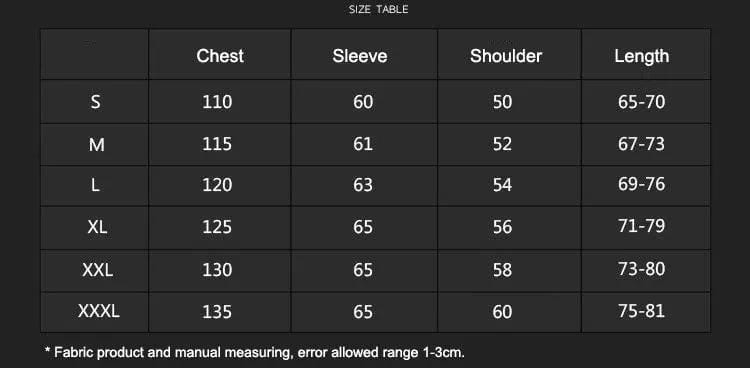Select the XL size row label
750x368 pixels.
tap(97, 227)
